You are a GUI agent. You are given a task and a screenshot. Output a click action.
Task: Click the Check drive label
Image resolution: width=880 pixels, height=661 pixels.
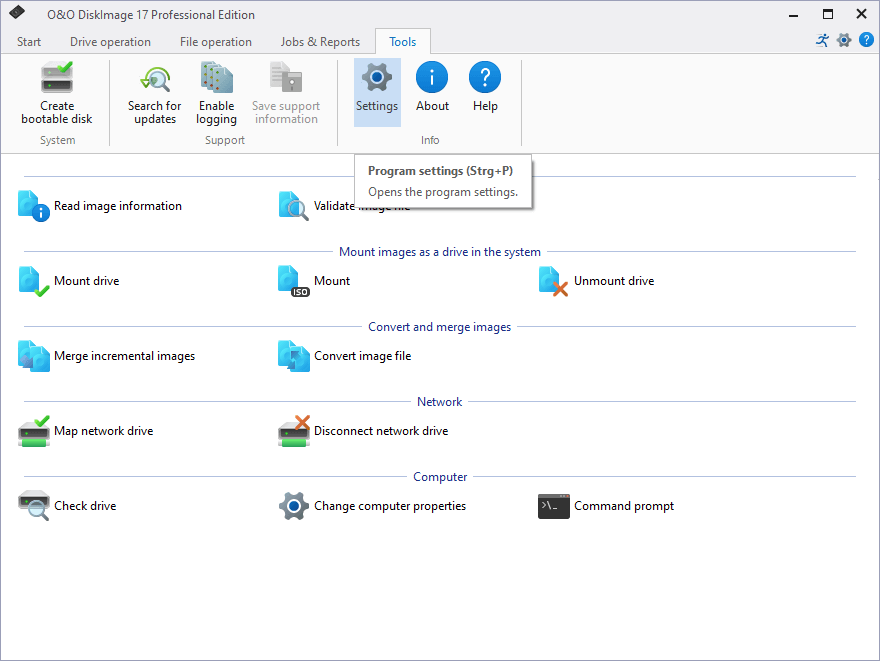(x=85, y=506)
